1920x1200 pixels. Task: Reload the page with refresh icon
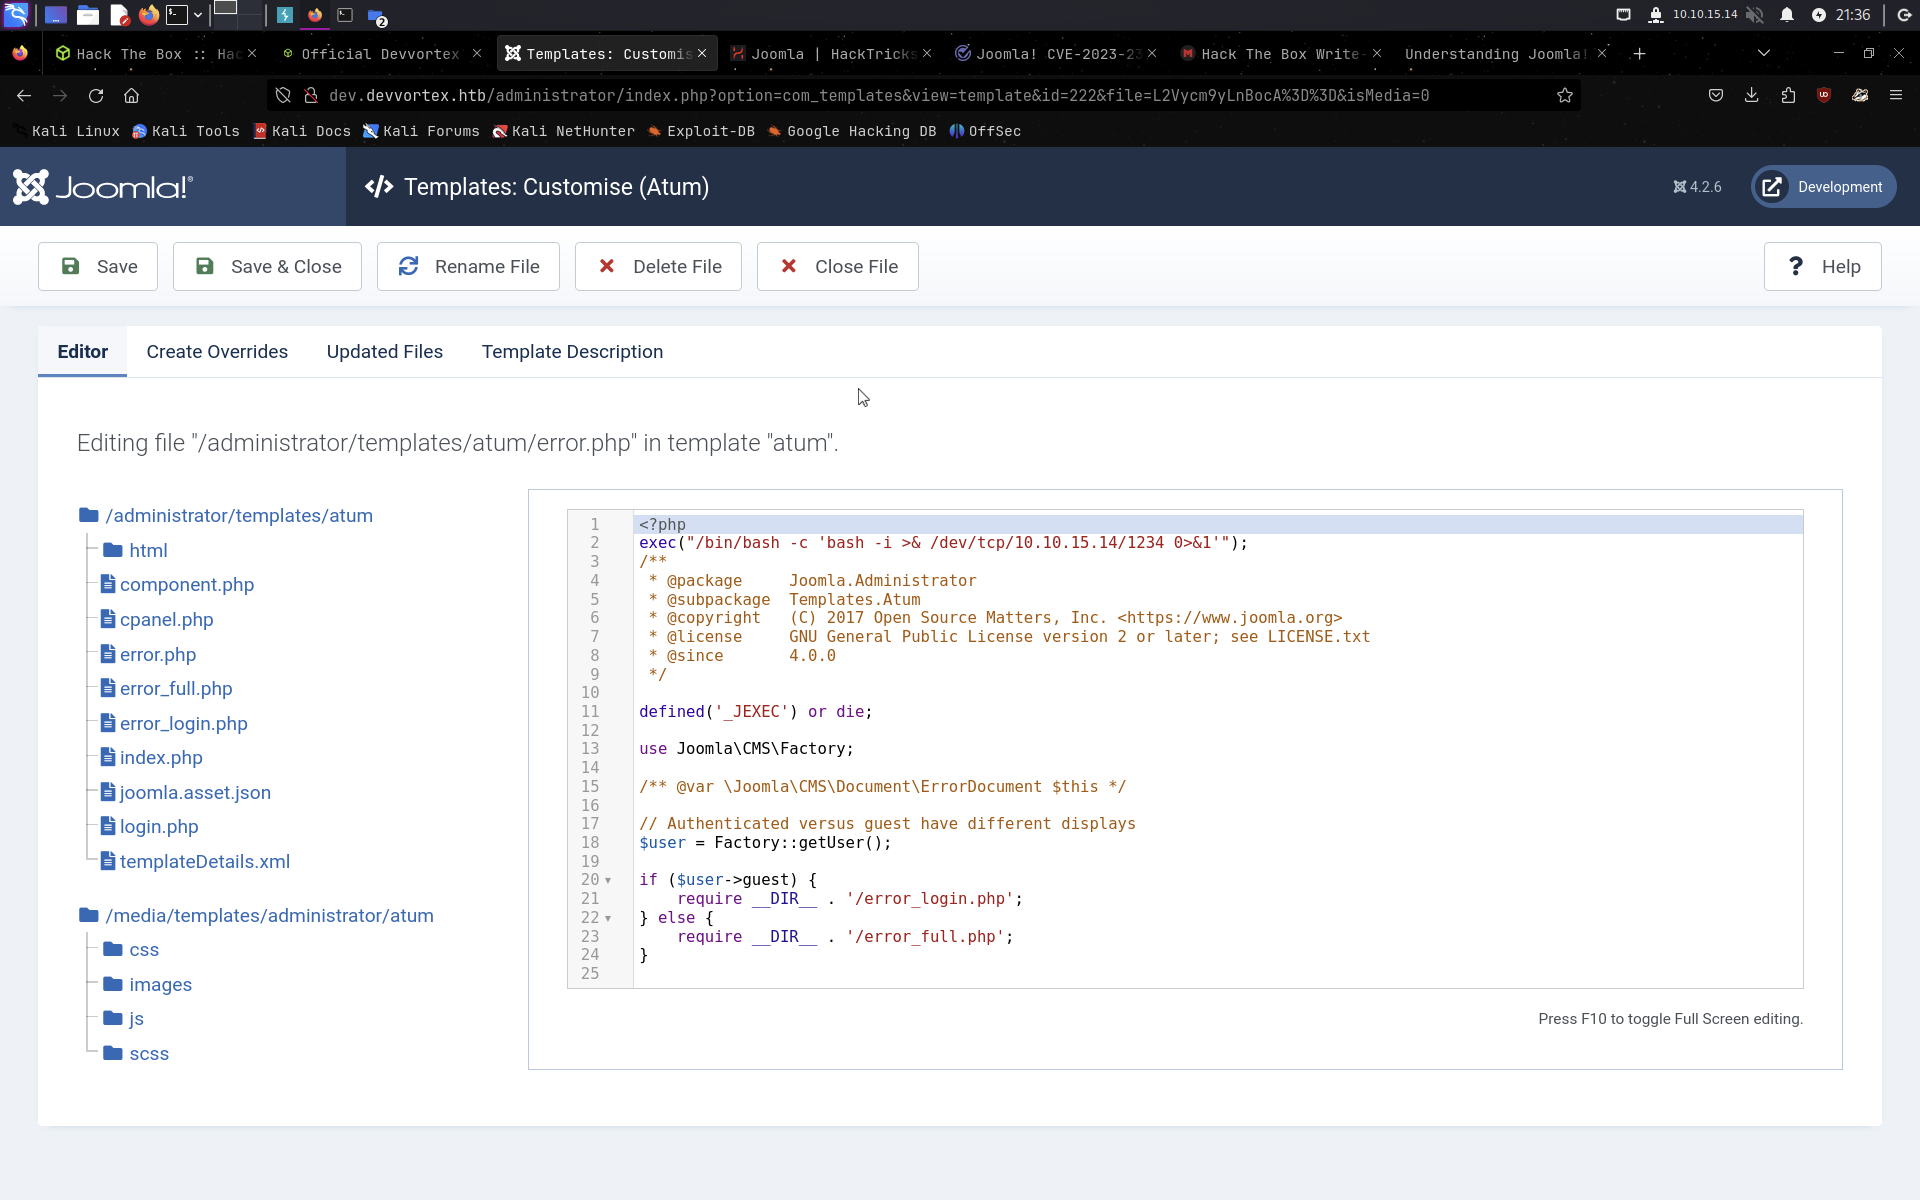click(x=96, y=96)
